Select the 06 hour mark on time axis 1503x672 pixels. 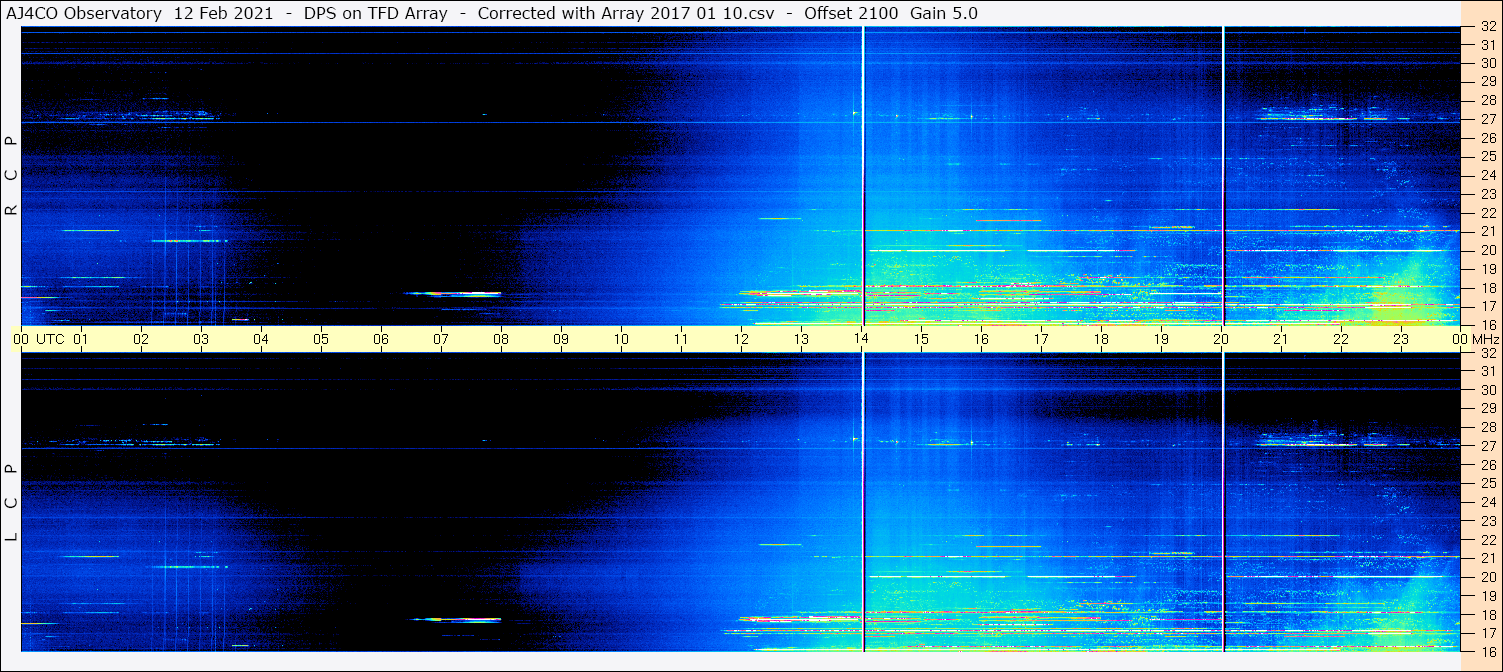381,339
